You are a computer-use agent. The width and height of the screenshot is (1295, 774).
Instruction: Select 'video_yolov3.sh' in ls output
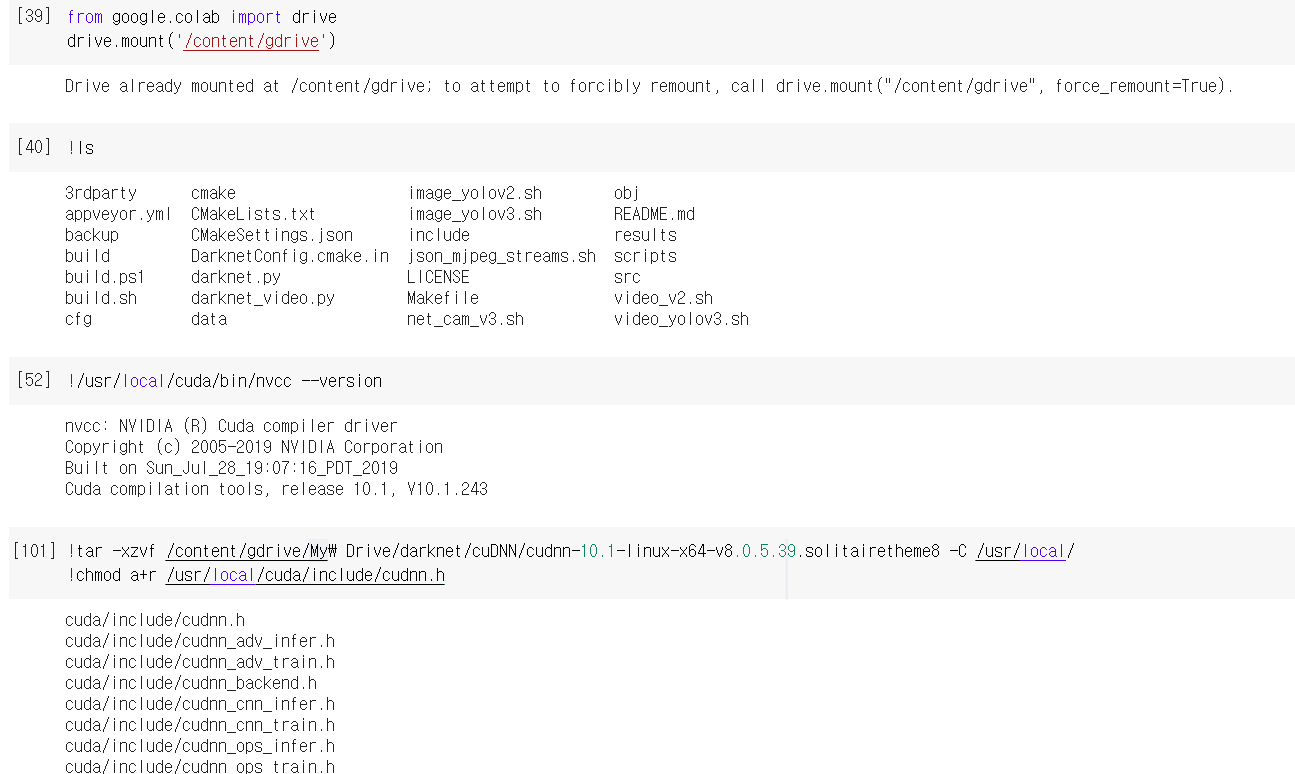[681, 319]
